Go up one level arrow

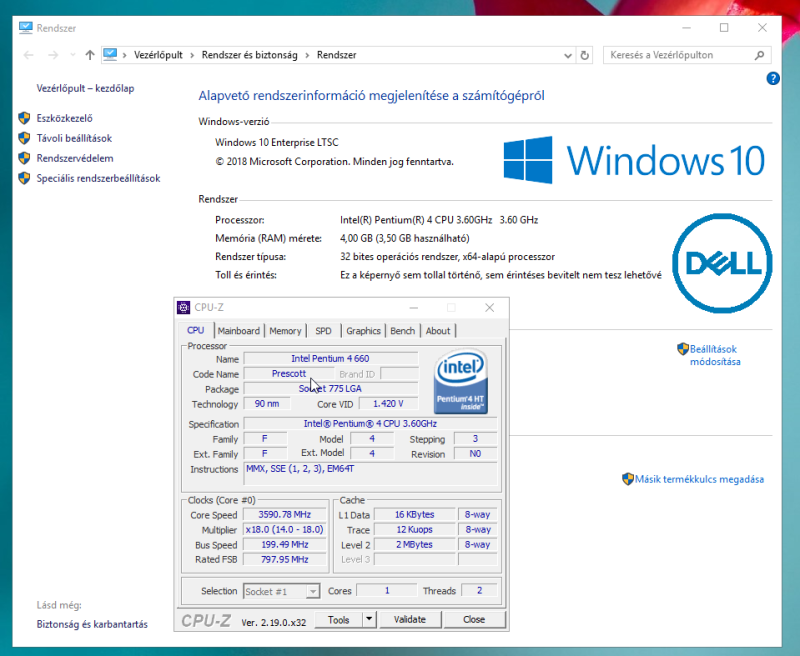[90, 55]
